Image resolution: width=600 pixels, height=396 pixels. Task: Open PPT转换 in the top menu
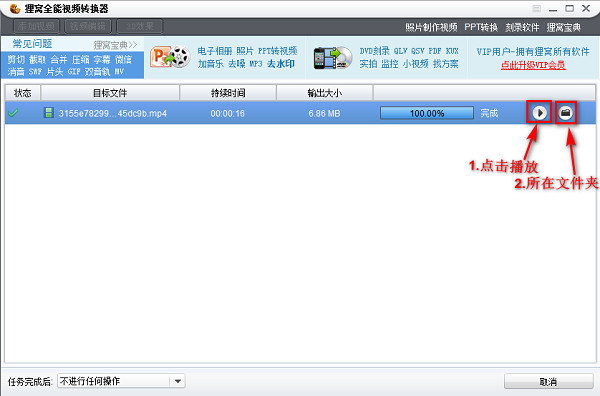[x=481, y=27]
